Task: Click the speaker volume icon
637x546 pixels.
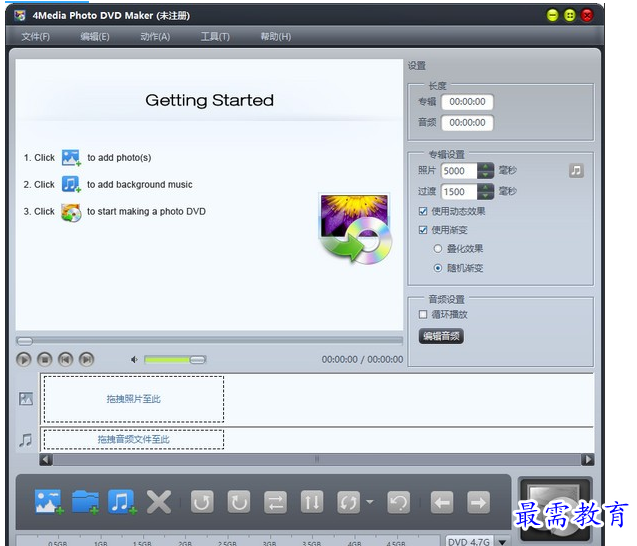Action: (x=134, y=360)
